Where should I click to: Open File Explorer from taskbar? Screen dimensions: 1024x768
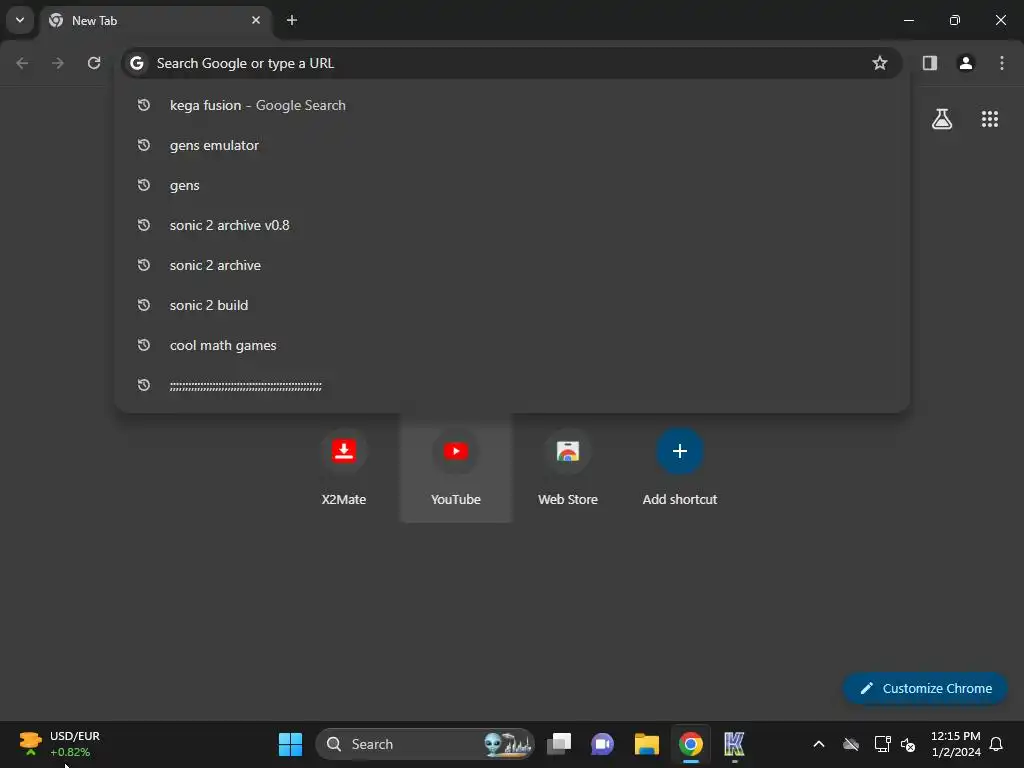647,744
